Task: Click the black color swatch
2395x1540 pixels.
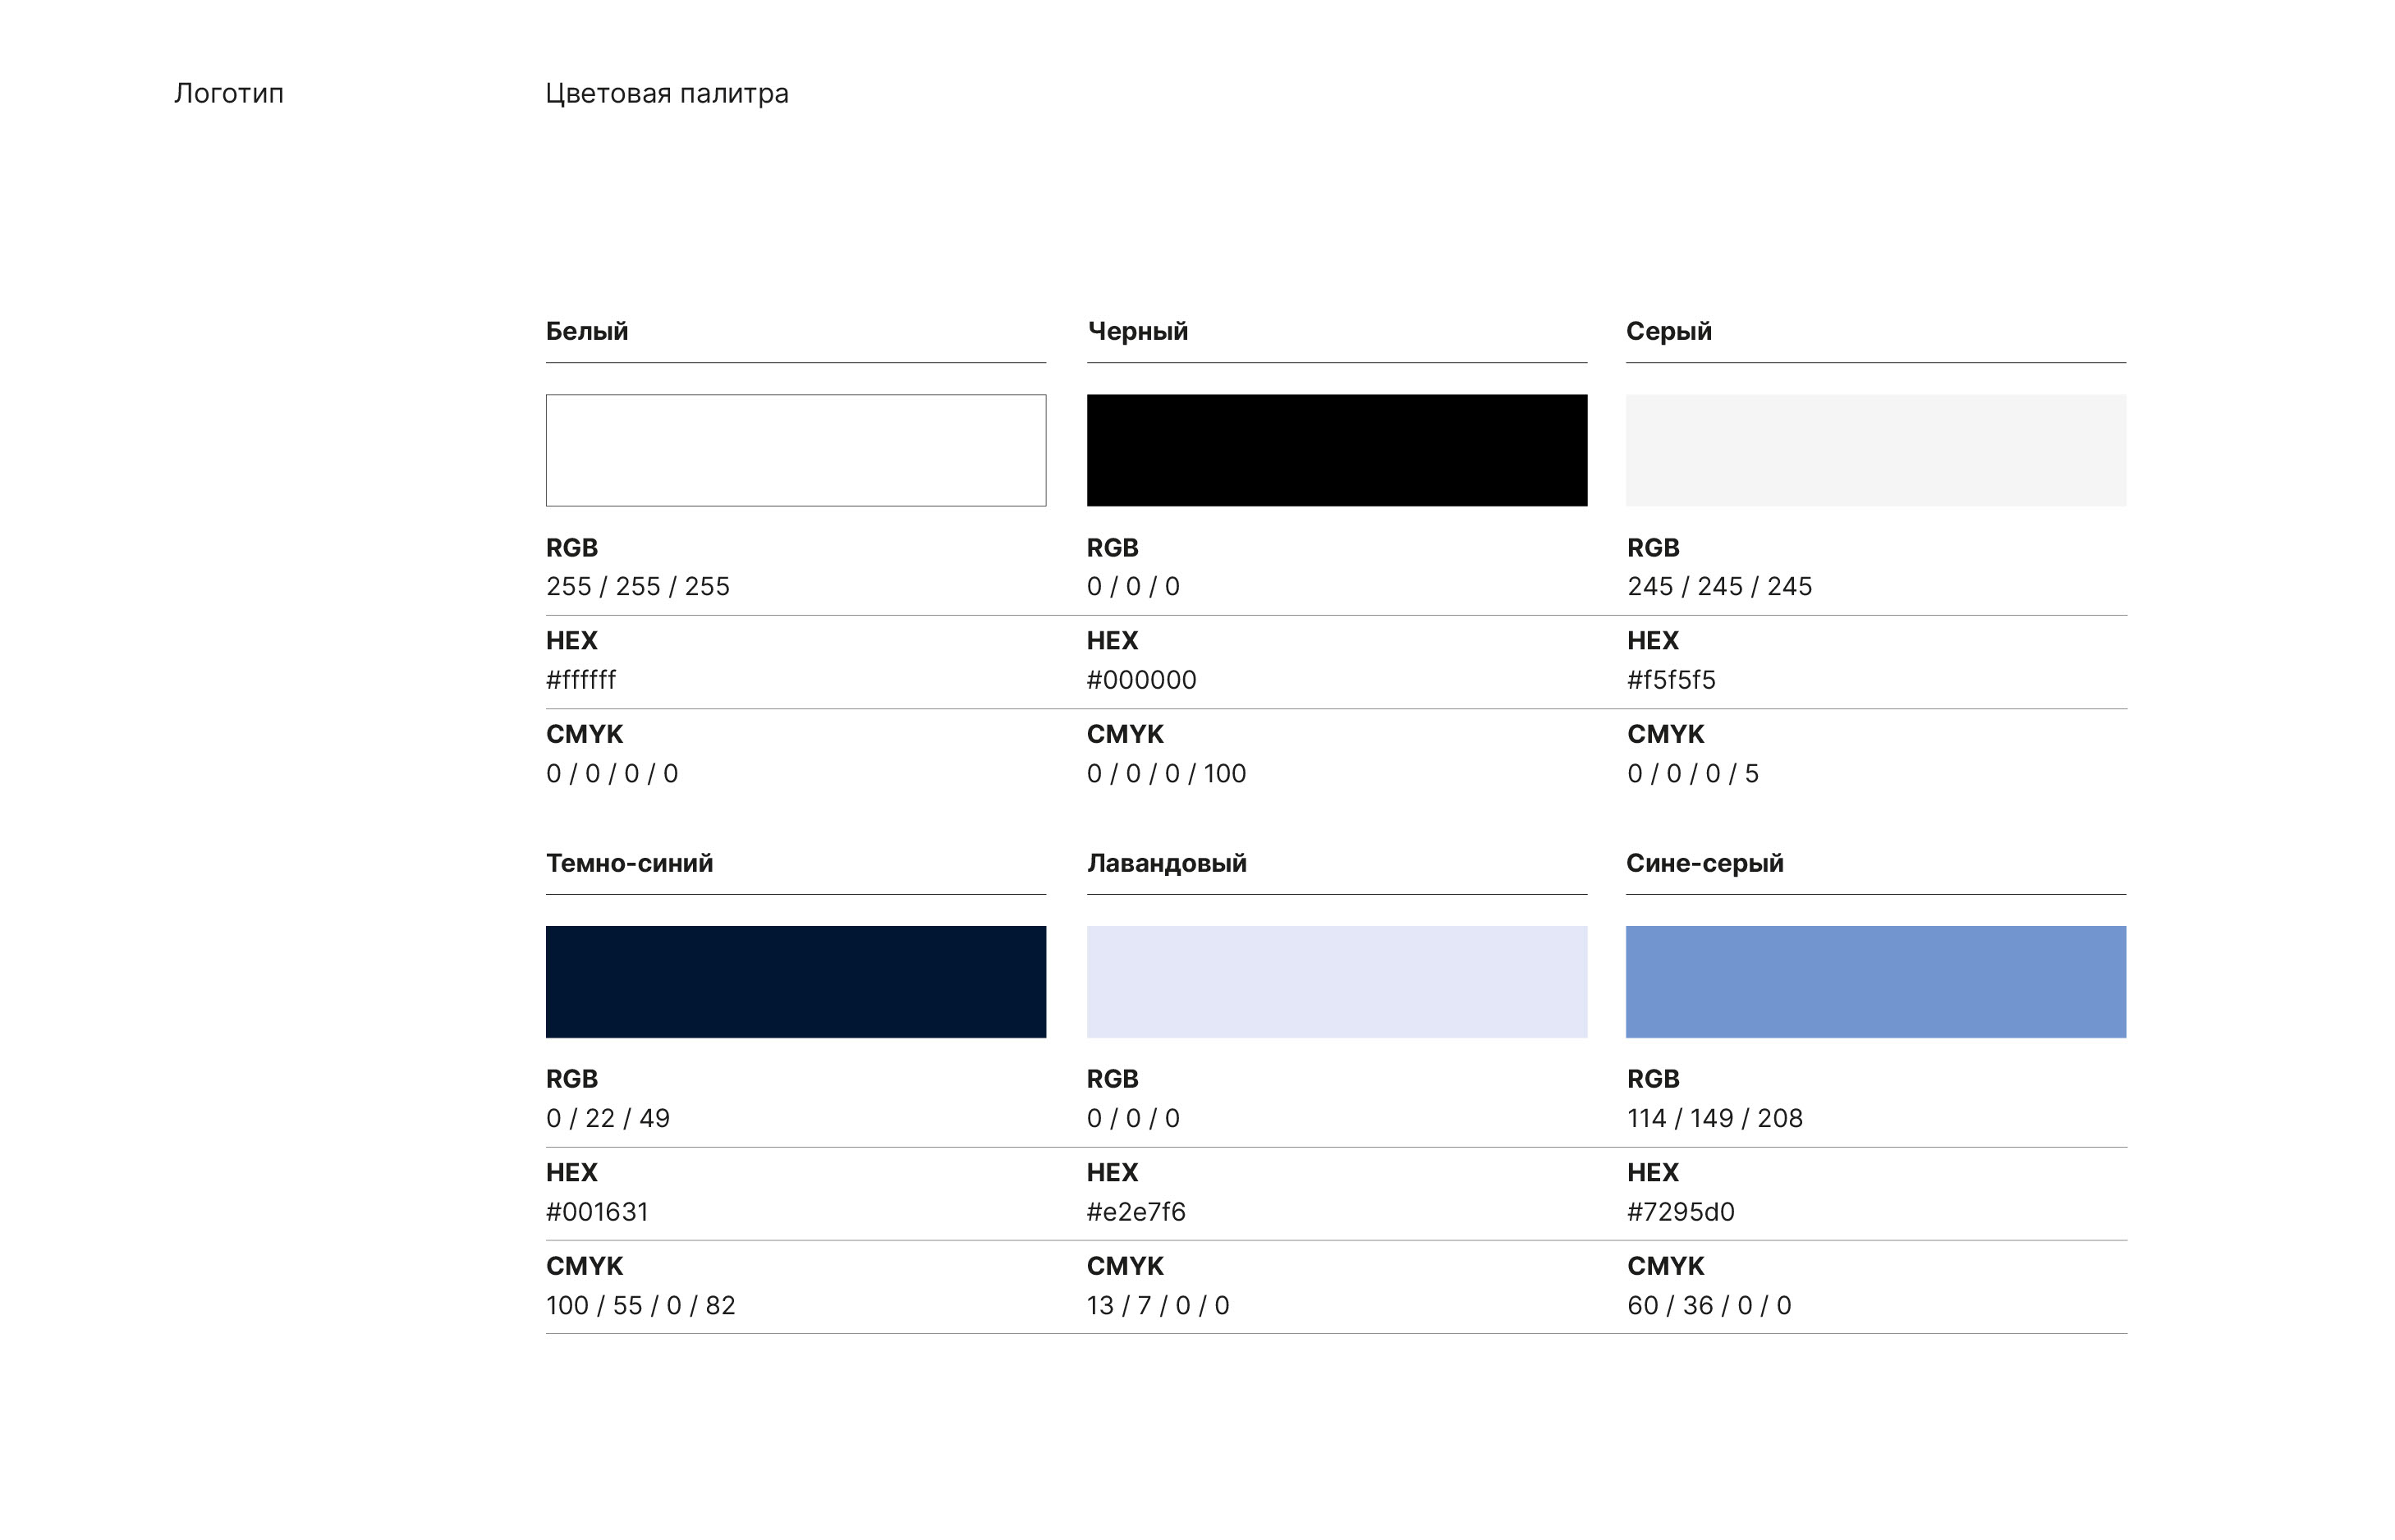Action: click(x=1336, y=450)
